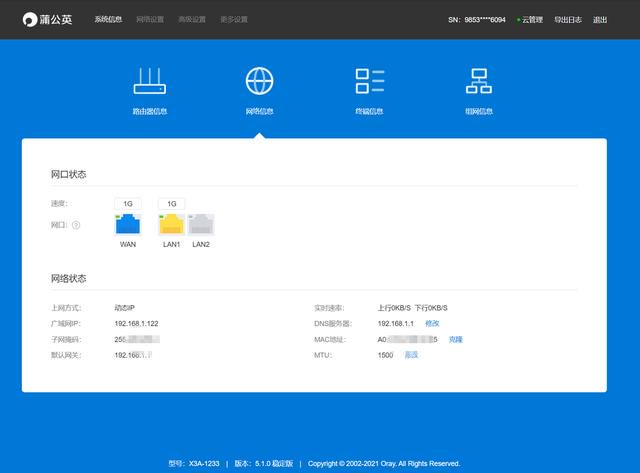This screenshot has width=640, height=473.
Task: Open the 更多设置 menu
Action: tap(234, 19)
